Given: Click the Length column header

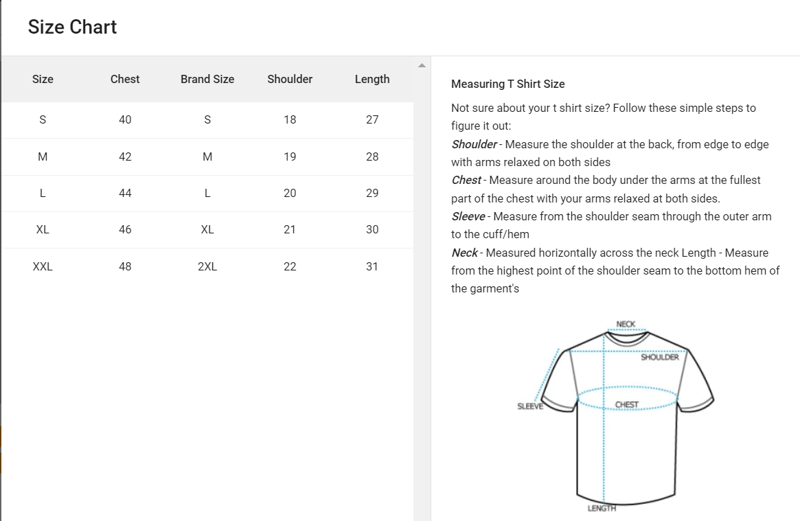Looking at the screenshot, I should pyautogui.click(x=372, y=79).
